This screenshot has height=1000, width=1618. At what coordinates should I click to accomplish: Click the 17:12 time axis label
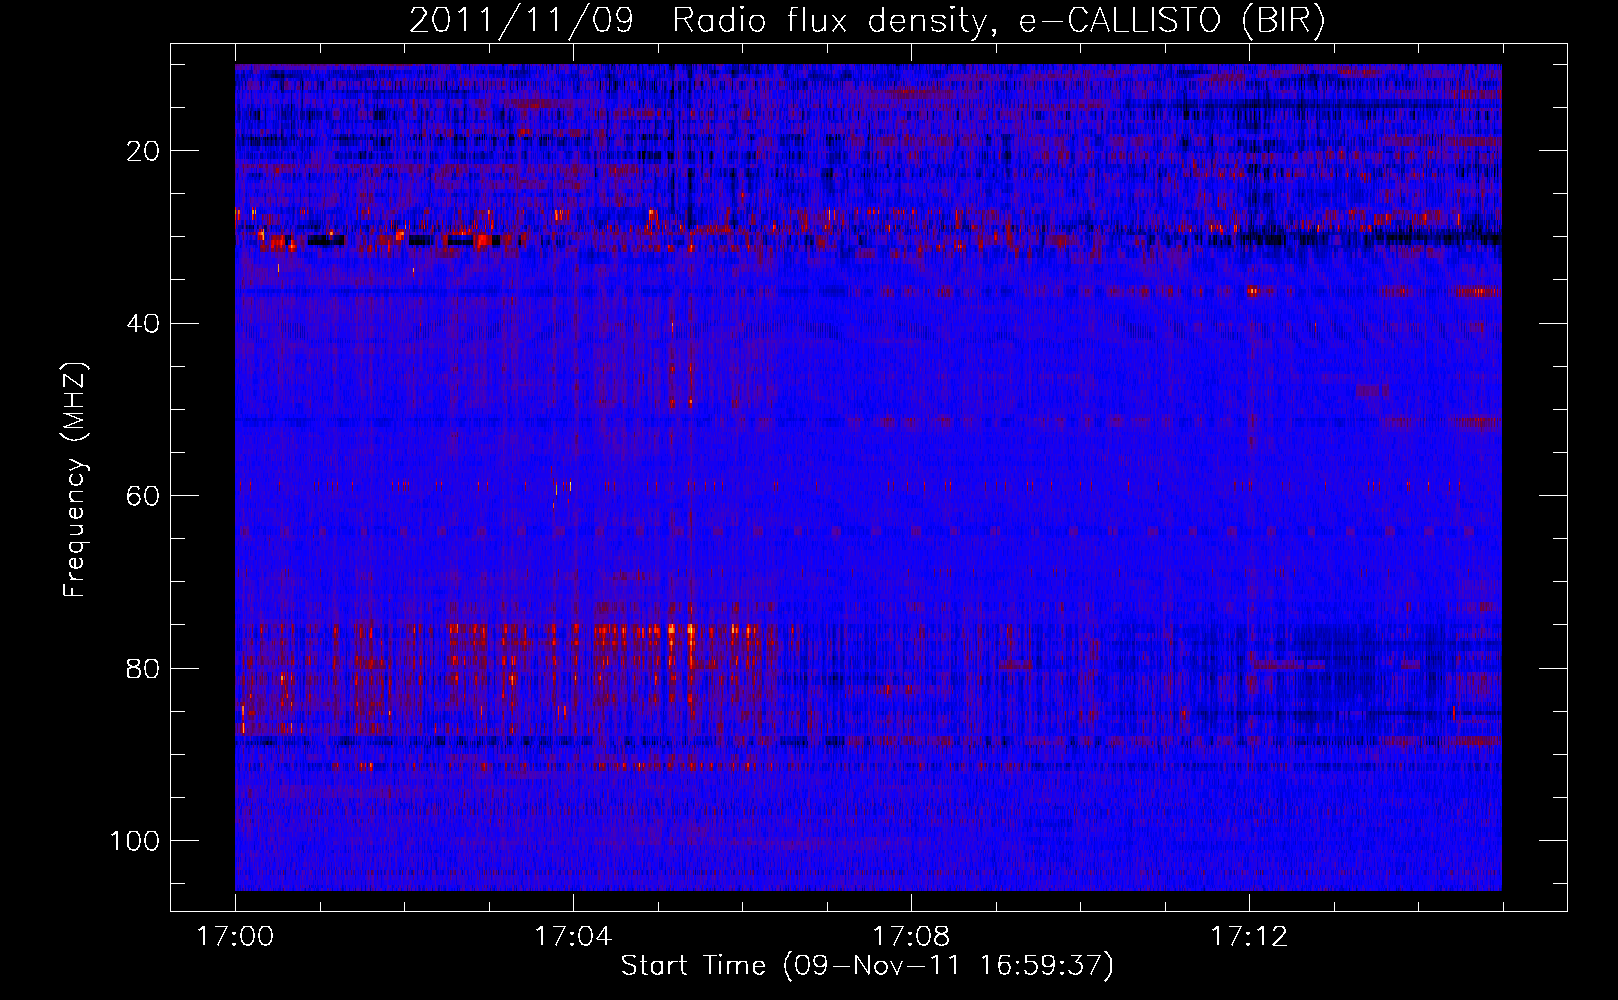click(x=1249, y=937)
